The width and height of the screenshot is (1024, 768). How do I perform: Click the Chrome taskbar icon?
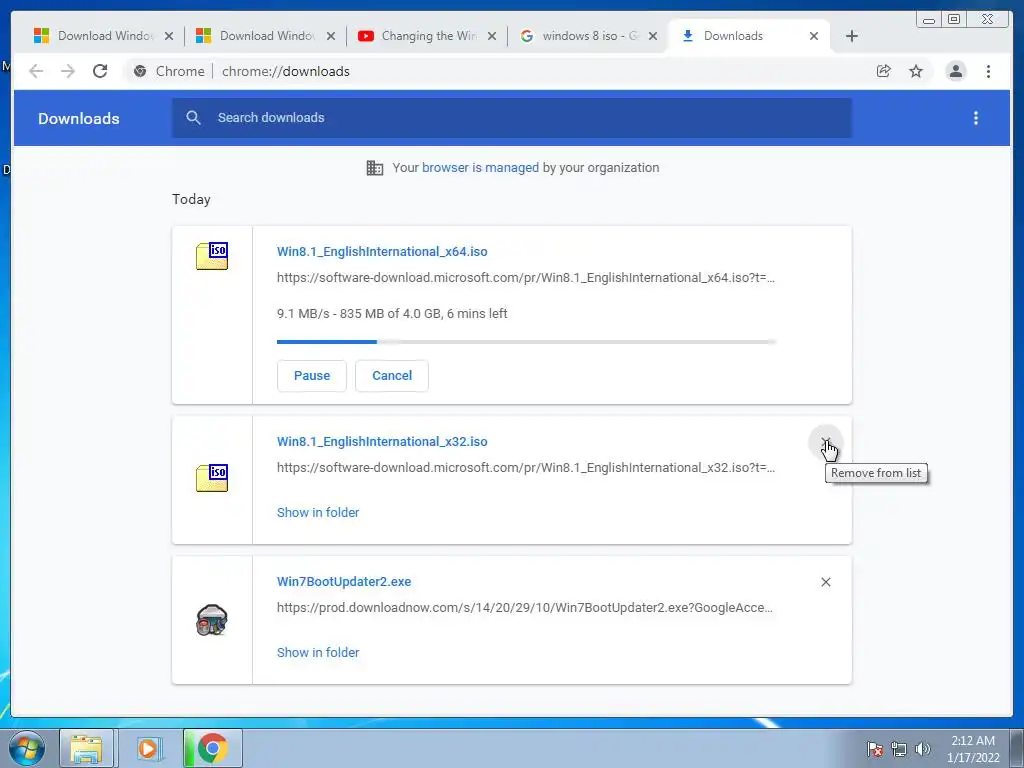coord(213,748)
